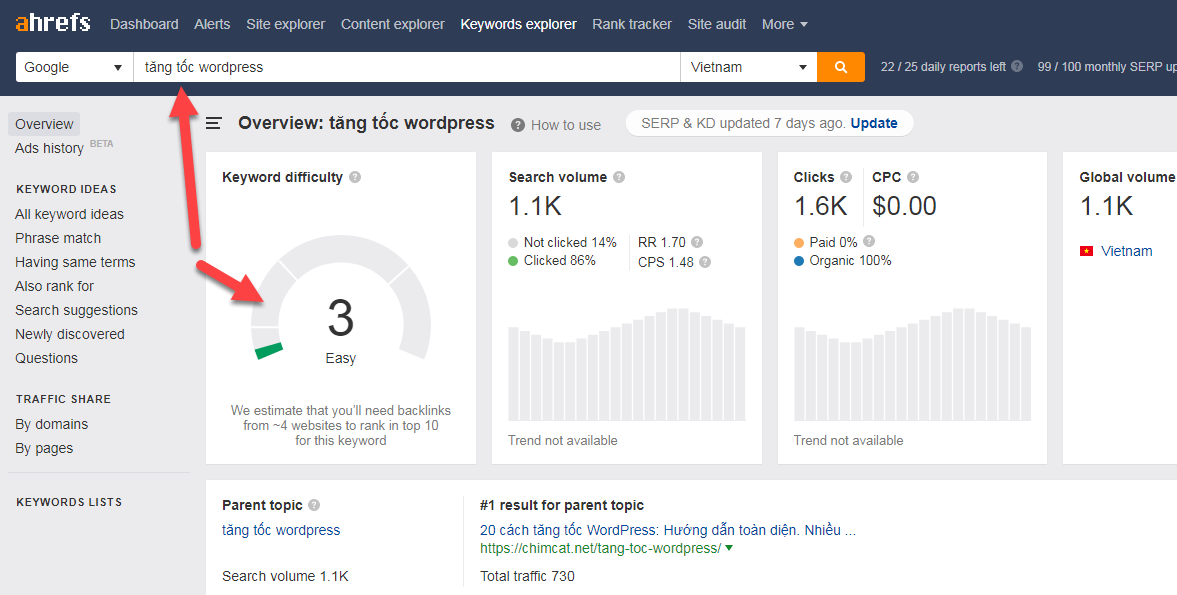Screen dimensions: 1177x595
Task: Click help icon next to Search volume
Action: coord(619,177)
